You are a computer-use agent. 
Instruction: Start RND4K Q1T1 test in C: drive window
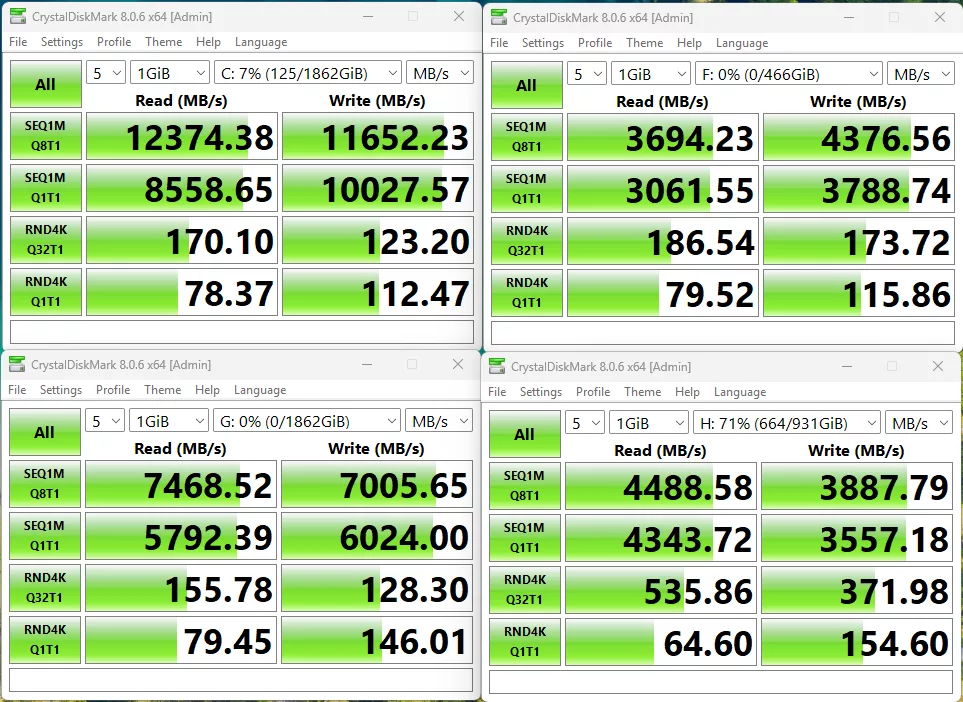45,292
